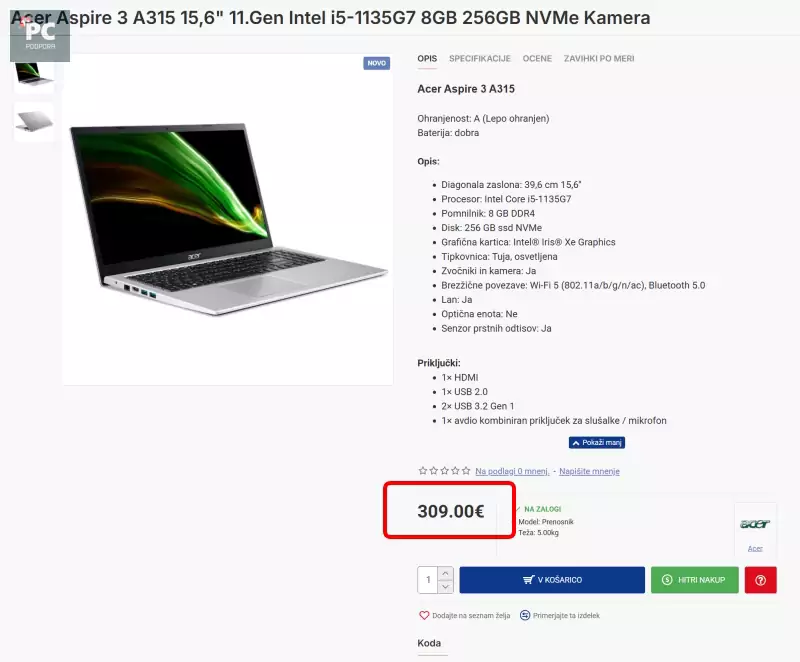Select the Opis tab

(x=427, y=59)
